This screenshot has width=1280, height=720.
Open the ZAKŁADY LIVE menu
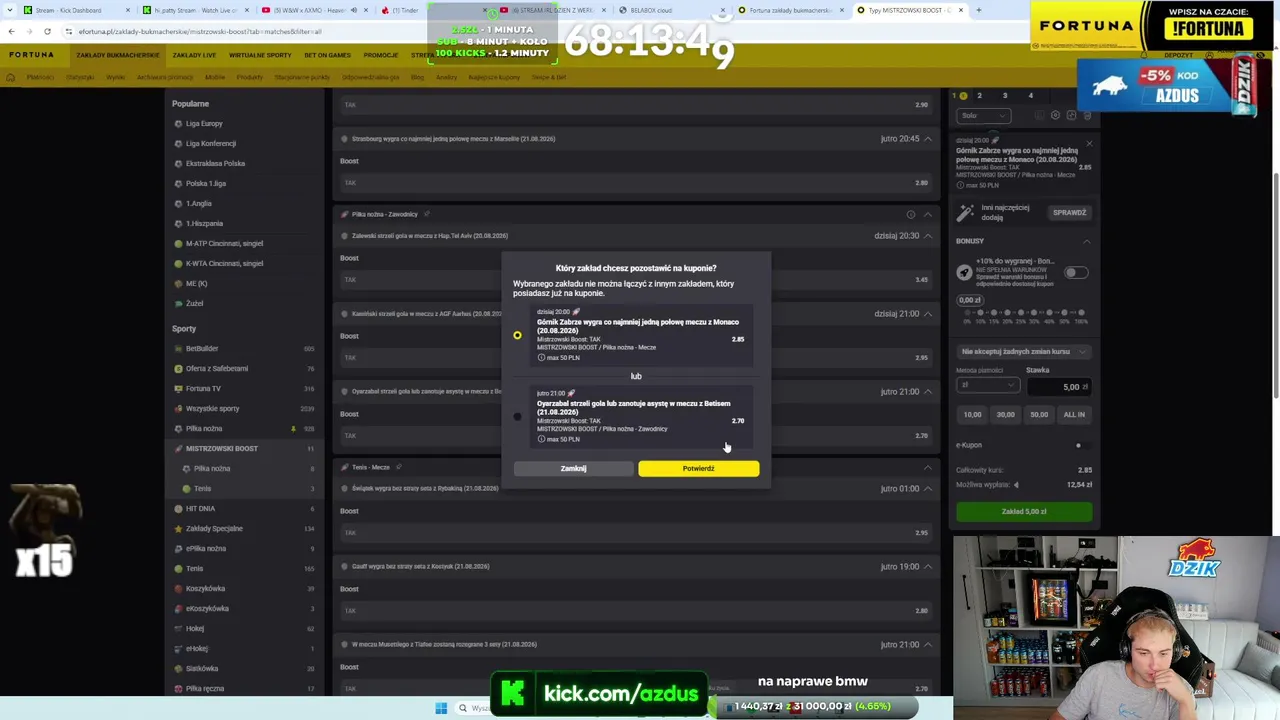[194, 55]
